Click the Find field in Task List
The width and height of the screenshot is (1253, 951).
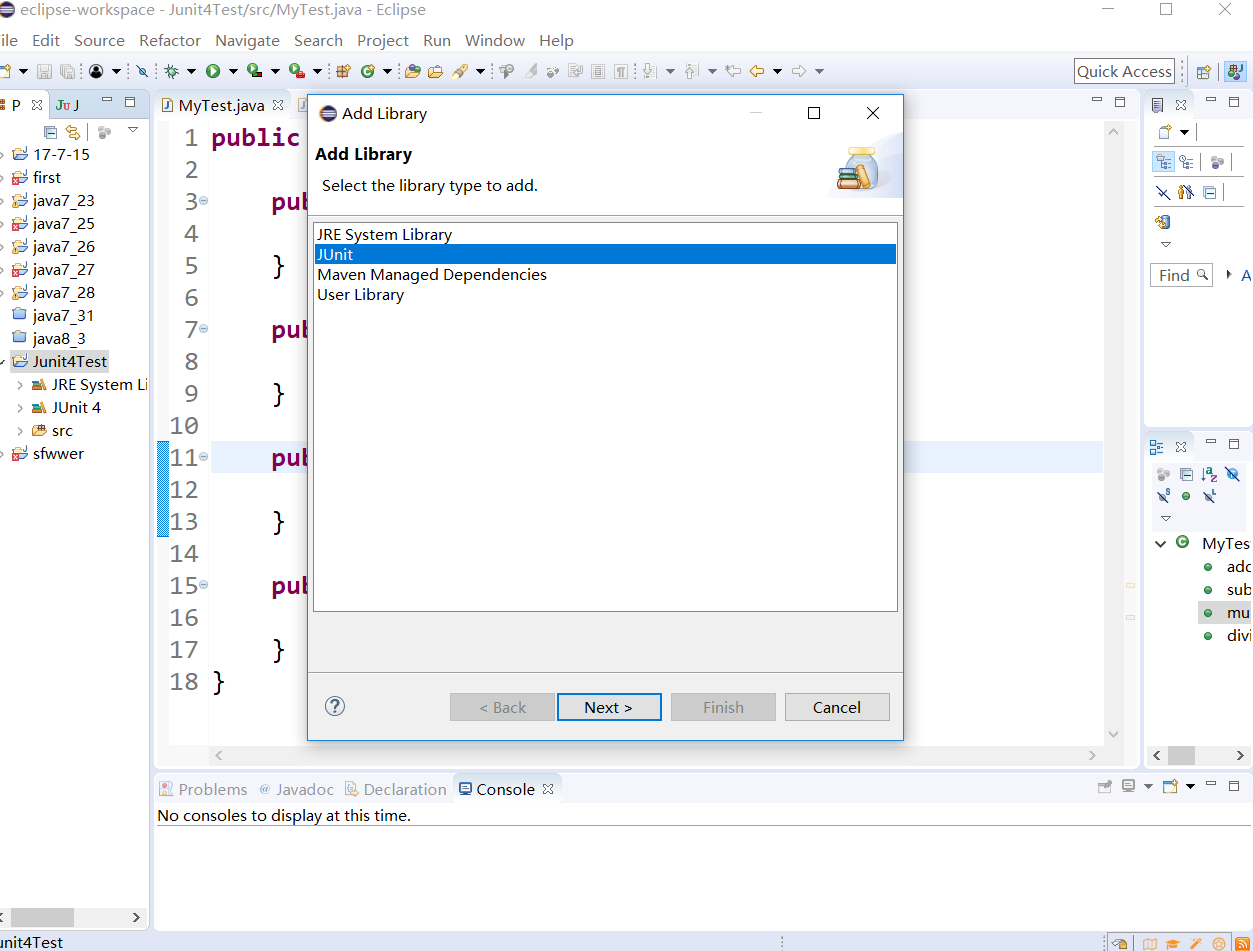tap(1182, 275)
